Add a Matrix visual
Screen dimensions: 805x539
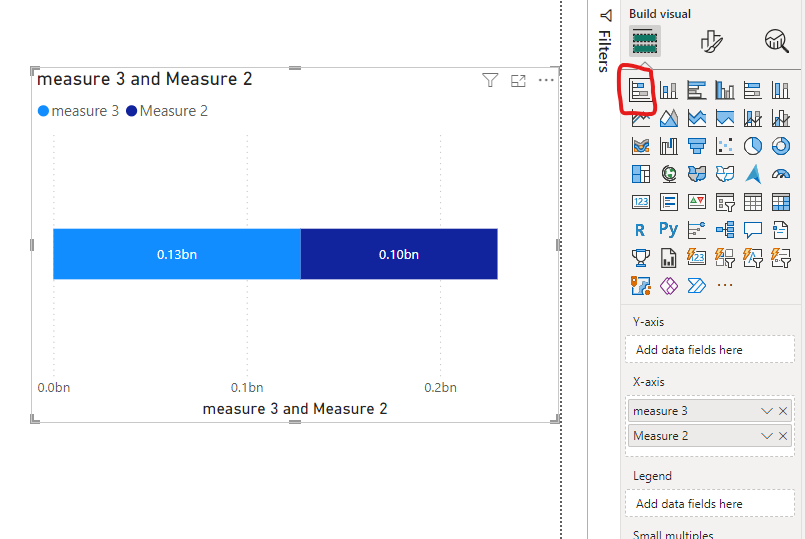[781, 202]
